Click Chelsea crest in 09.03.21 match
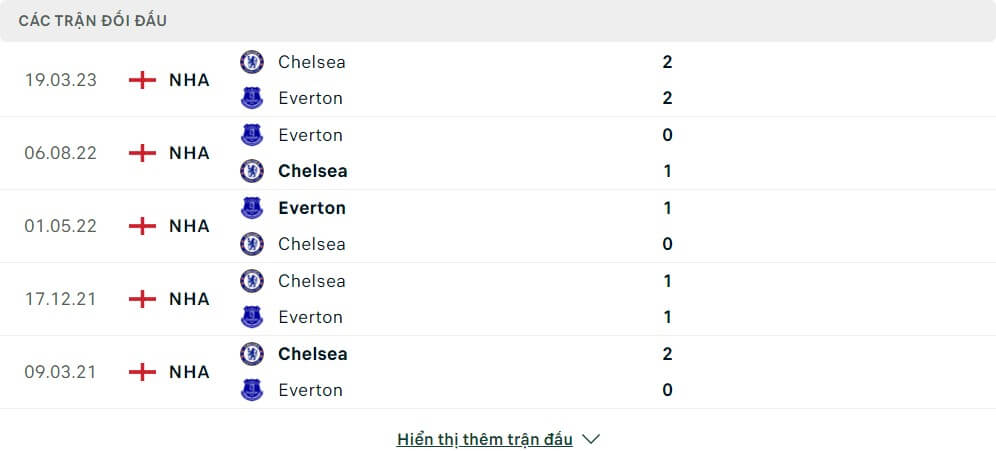Screen dimensions: 996x451 click(252, 354)
